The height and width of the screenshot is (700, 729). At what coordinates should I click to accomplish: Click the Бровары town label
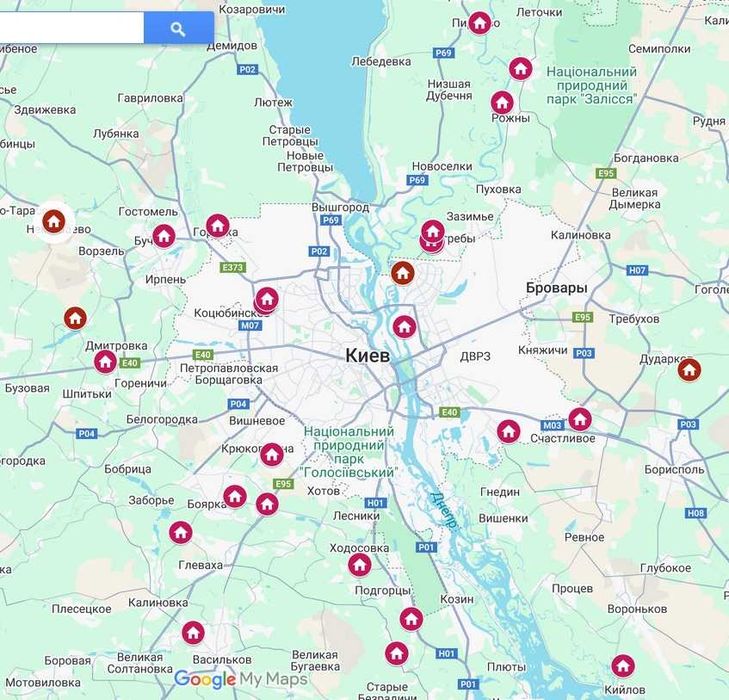(557, 288)
